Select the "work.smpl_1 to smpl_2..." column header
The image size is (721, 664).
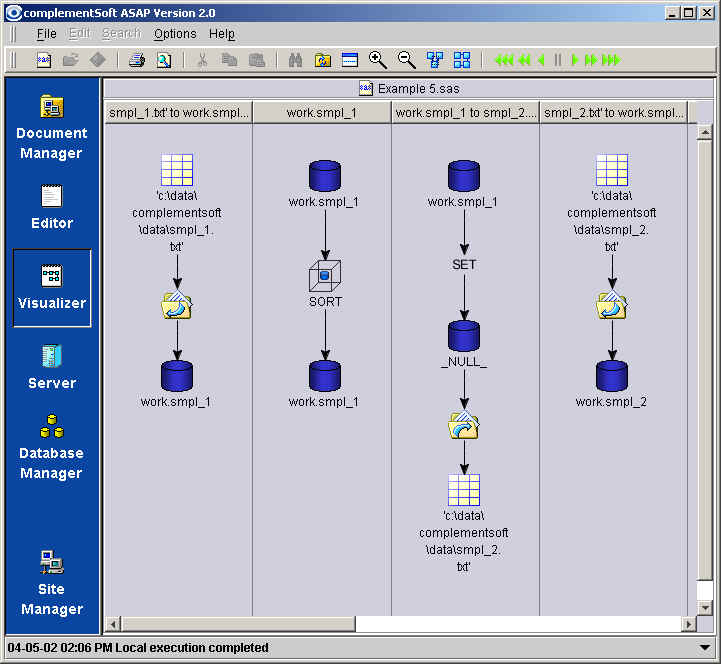pyautogui.click(x=465, y=113)
